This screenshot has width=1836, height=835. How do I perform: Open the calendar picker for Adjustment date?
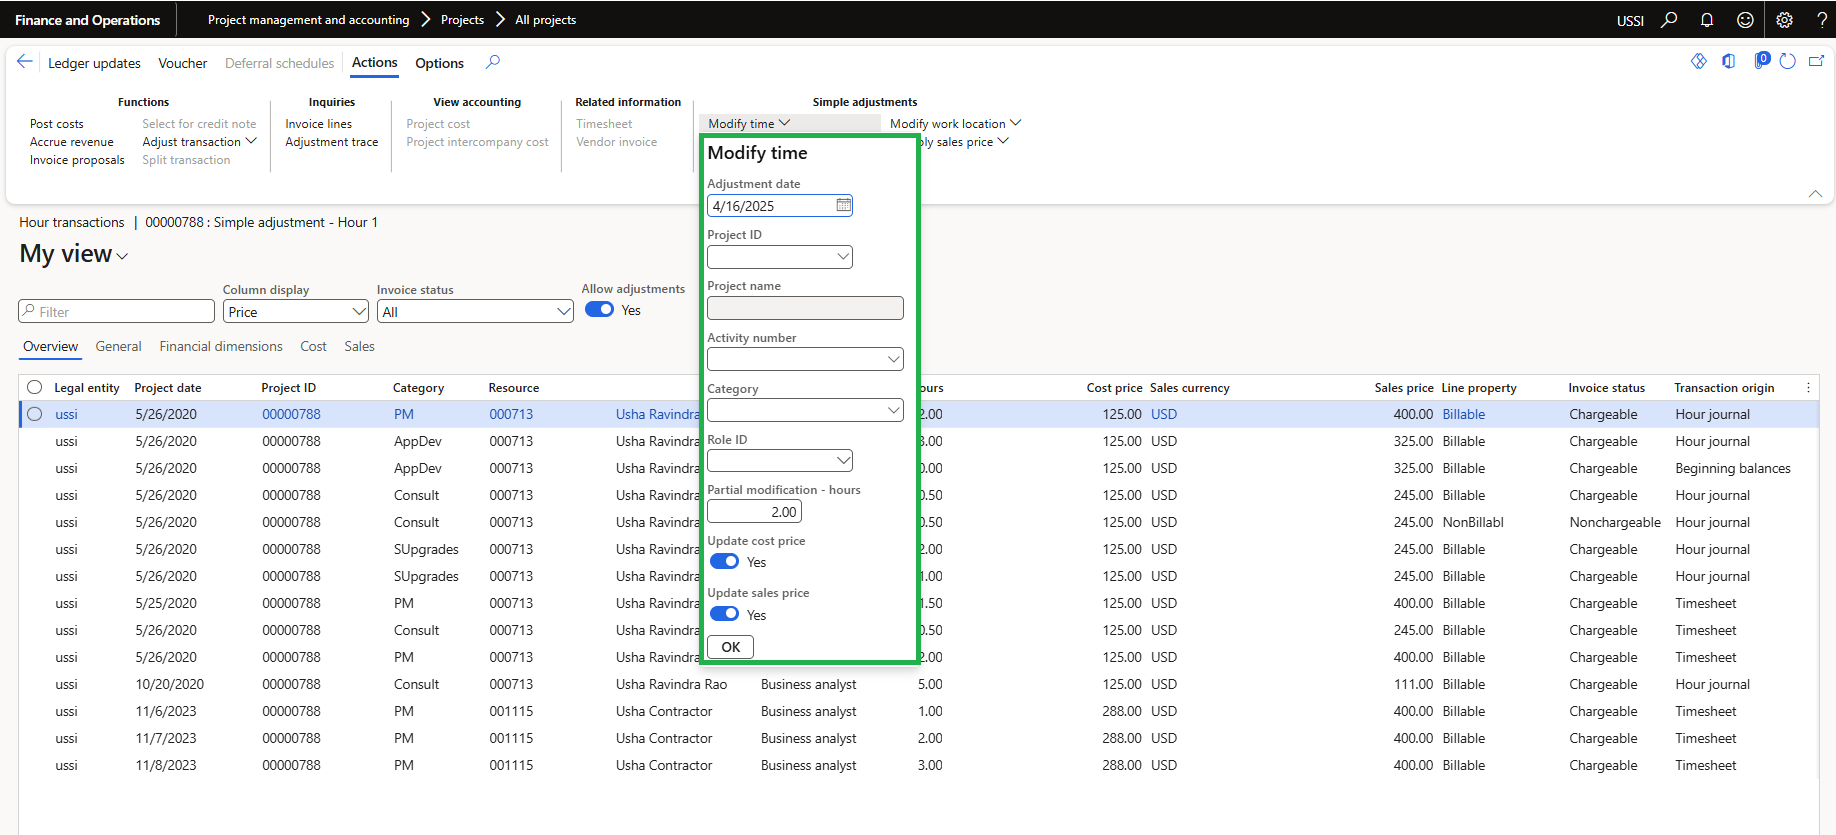[843, 206]
